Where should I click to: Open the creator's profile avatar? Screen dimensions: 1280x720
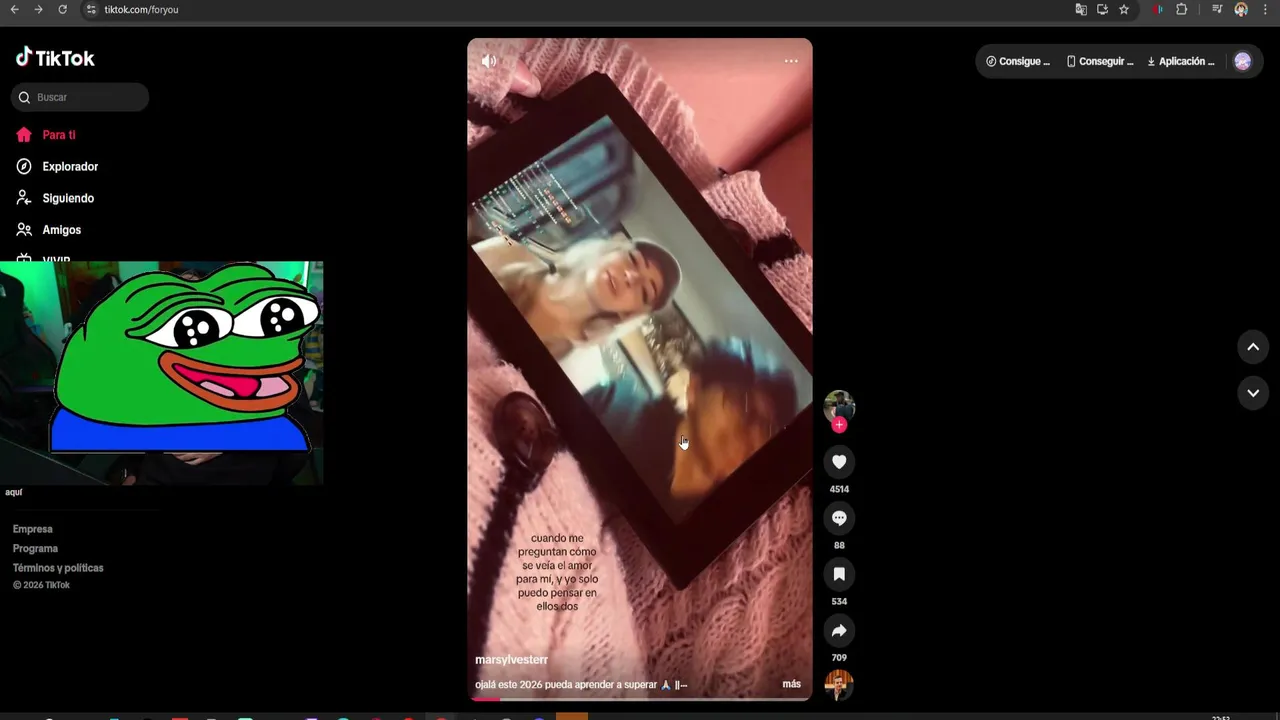point(839,405)
